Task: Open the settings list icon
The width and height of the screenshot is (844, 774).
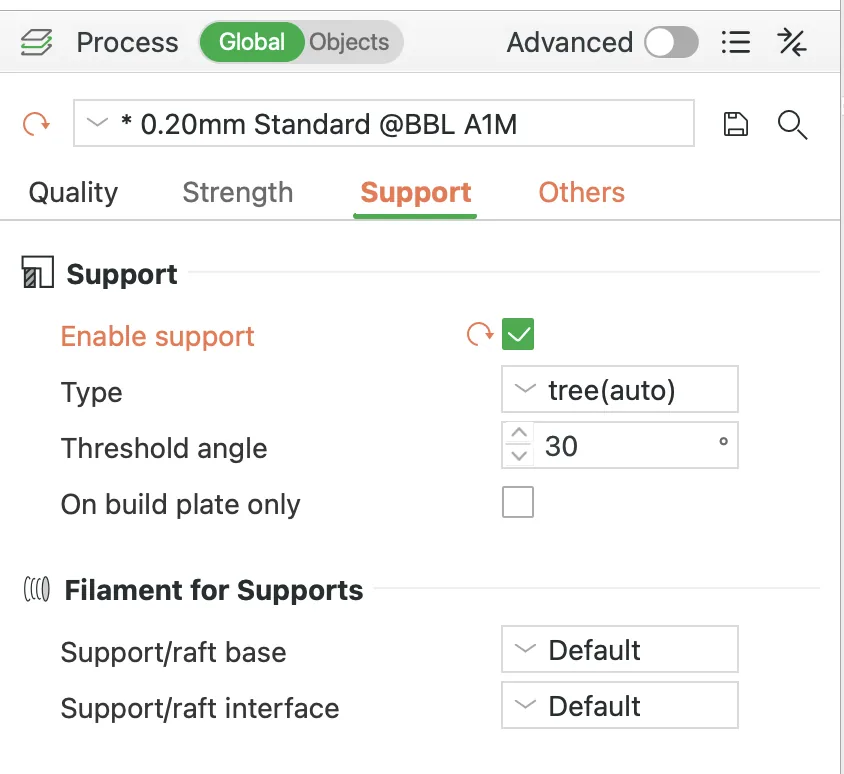Action: click(736, 42)
